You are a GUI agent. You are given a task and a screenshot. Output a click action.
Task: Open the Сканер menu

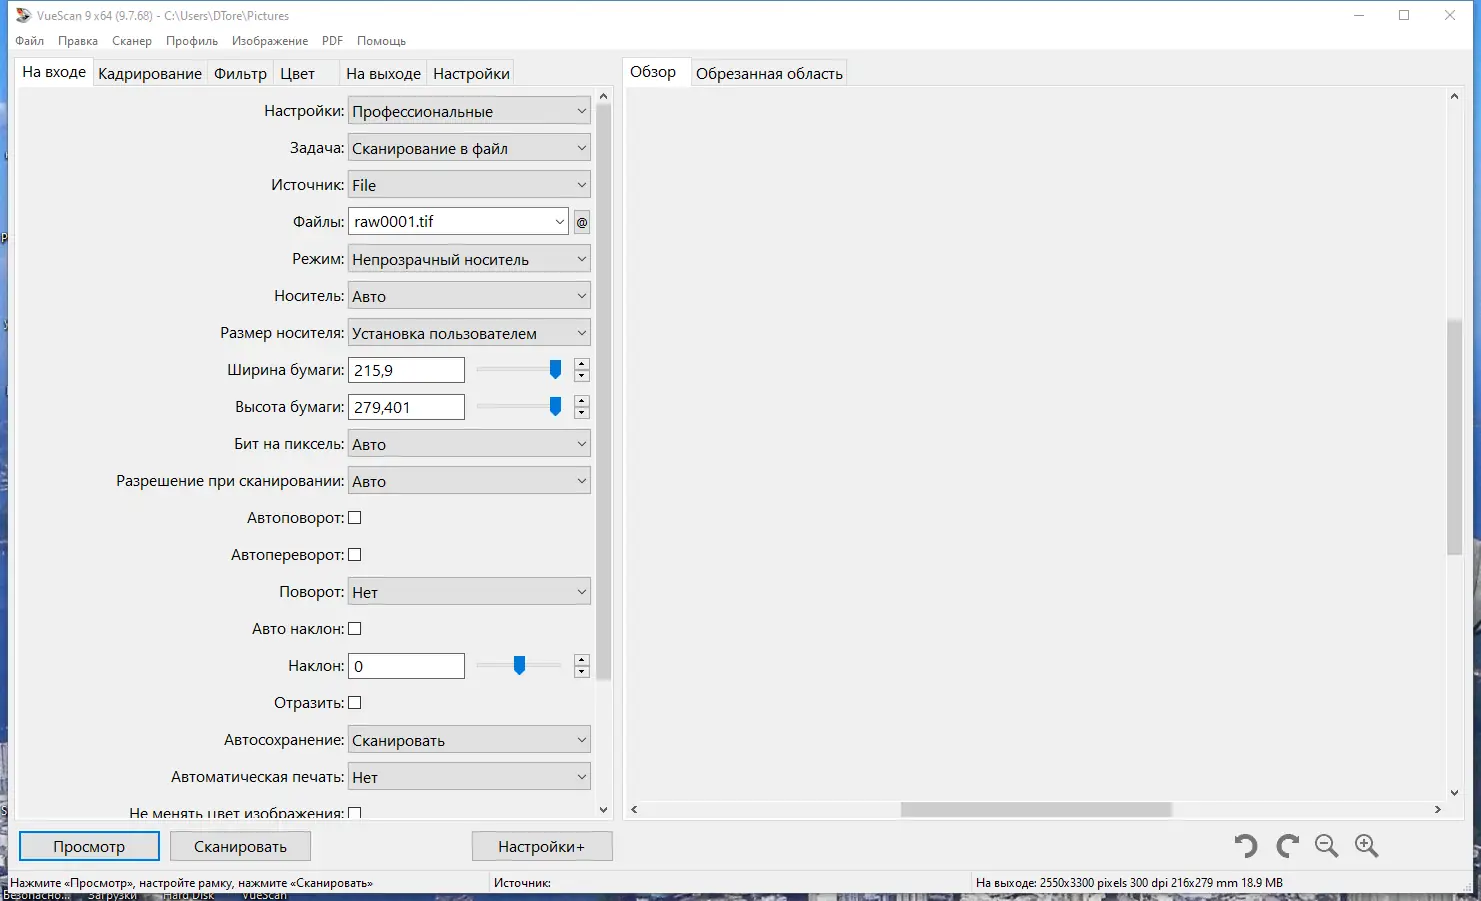click(x=132, y=41)
